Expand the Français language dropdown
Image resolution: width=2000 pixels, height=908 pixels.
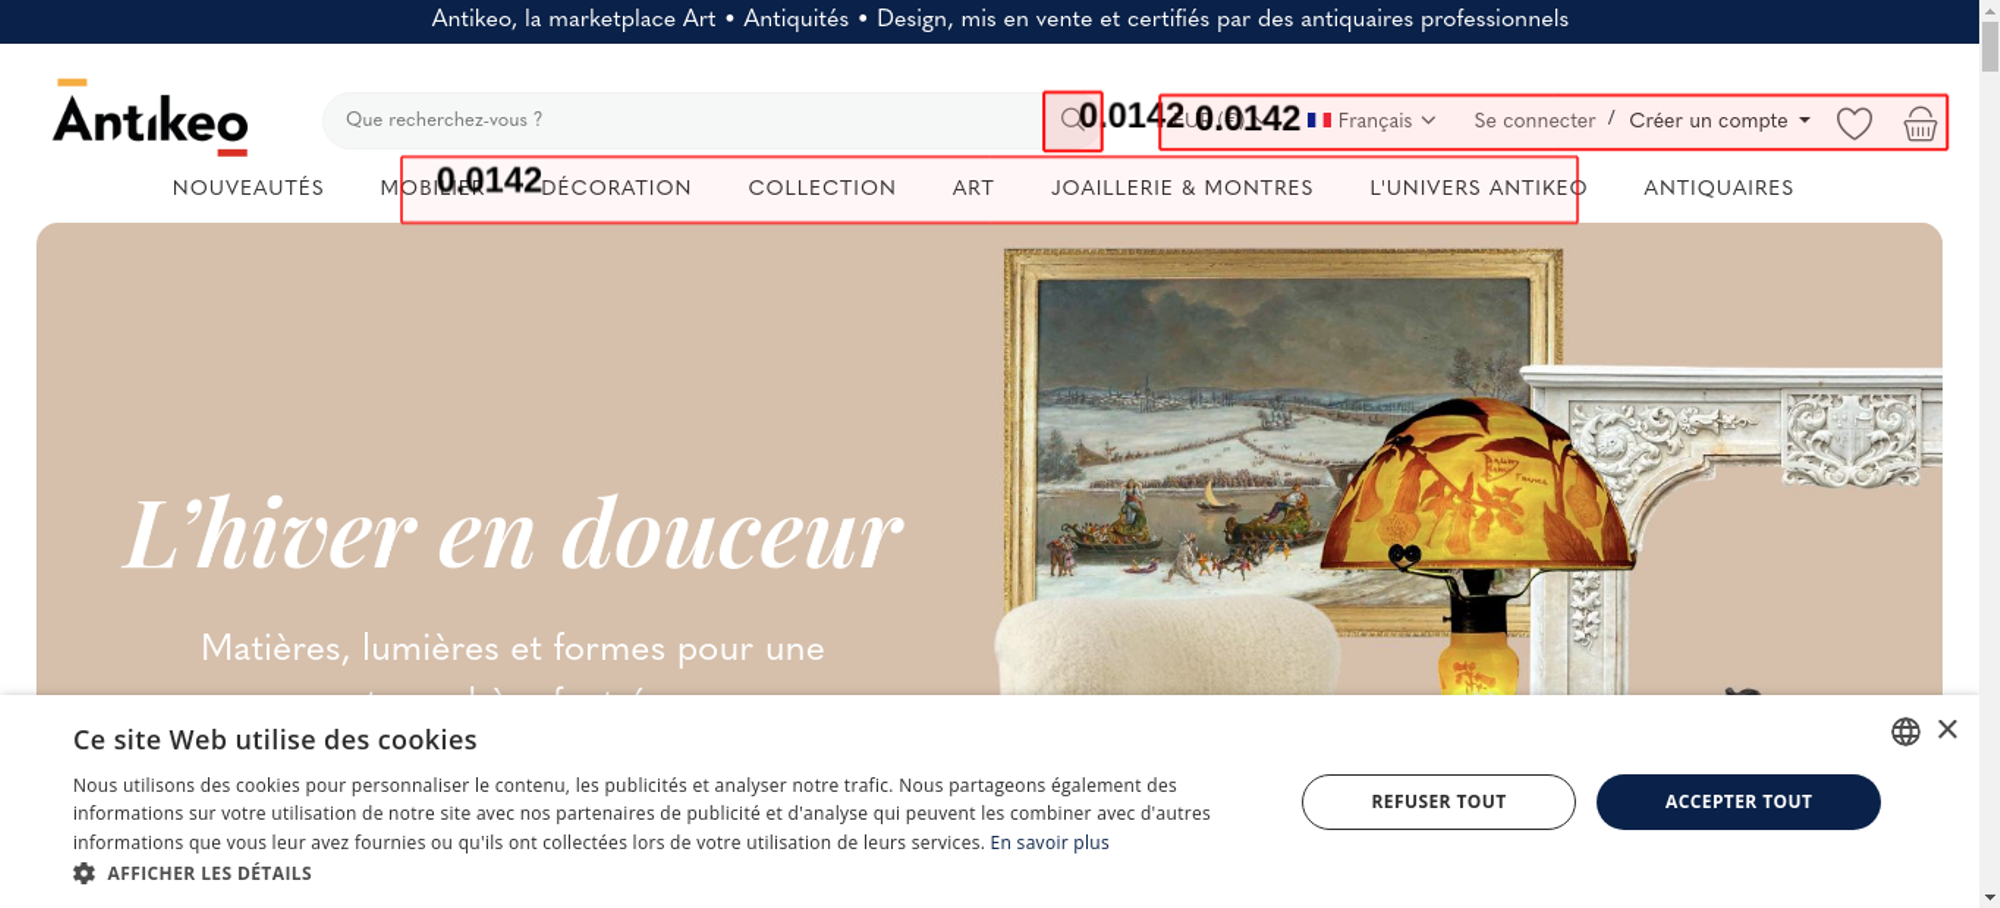pos(1386,120)
